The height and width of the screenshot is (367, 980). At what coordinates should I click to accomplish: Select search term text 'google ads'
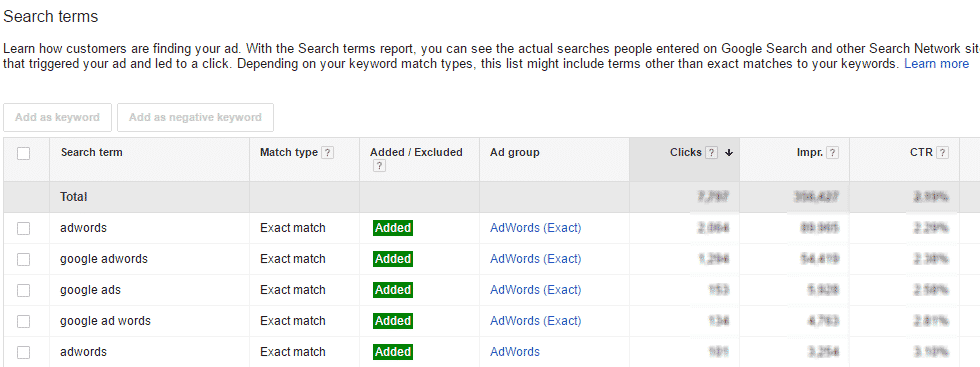(91, 290)
